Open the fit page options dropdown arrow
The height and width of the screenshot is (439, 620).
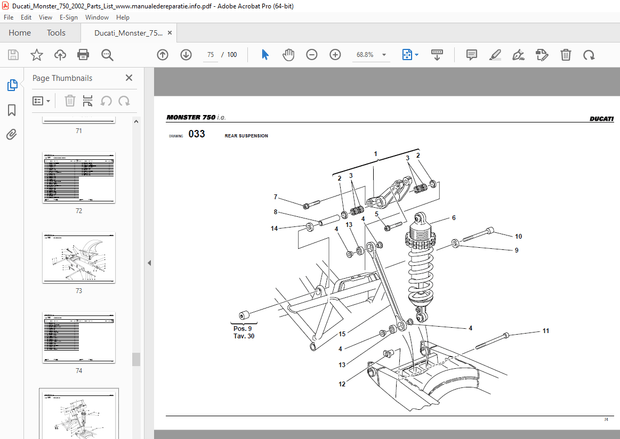[x=416, y=55]
